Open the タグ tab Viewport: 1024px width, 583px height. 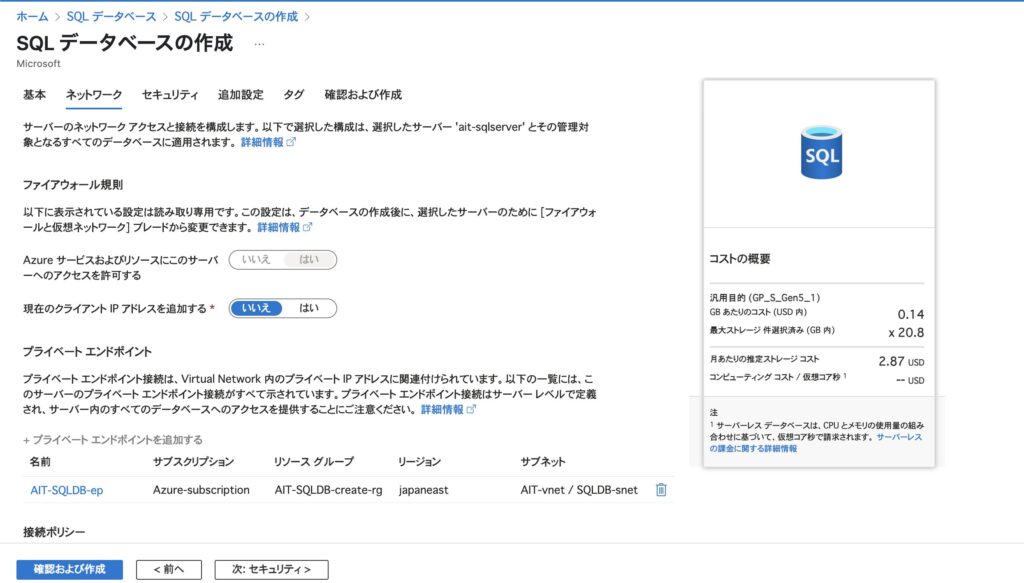(x=294, y=95)
